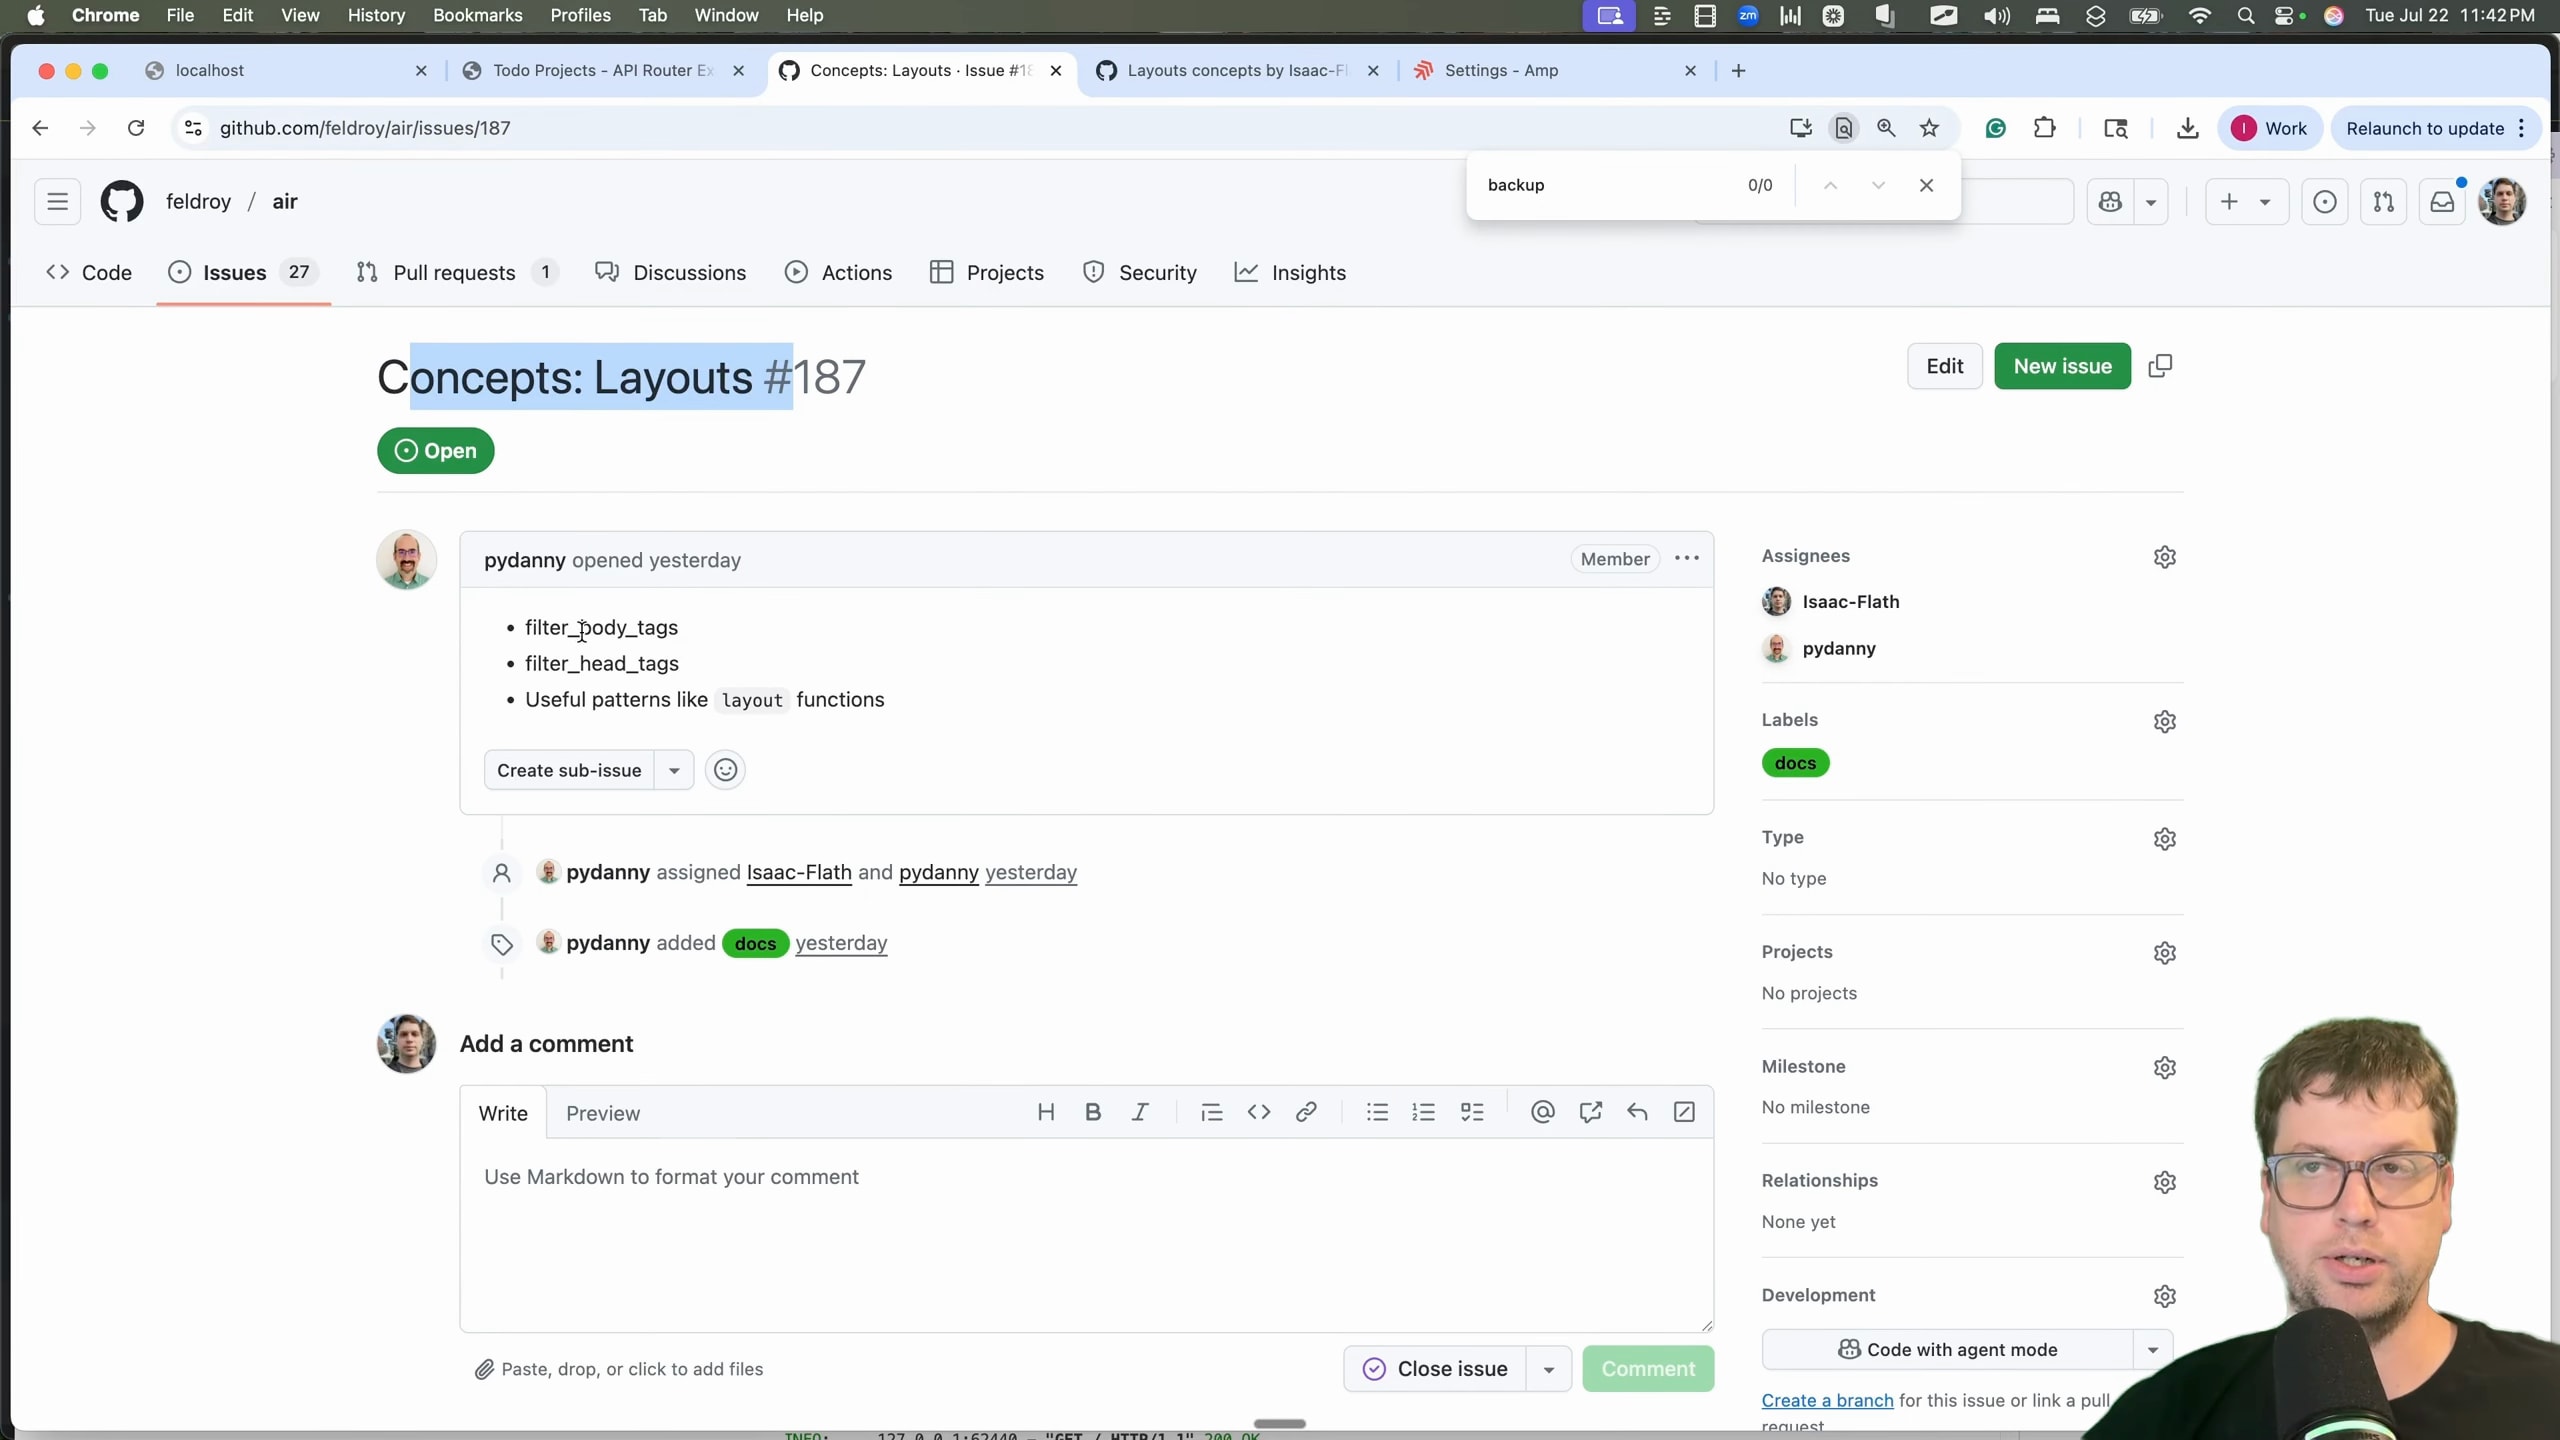Click the green New issue button
This screenshot has width=2560, height=1440.
2062,366
